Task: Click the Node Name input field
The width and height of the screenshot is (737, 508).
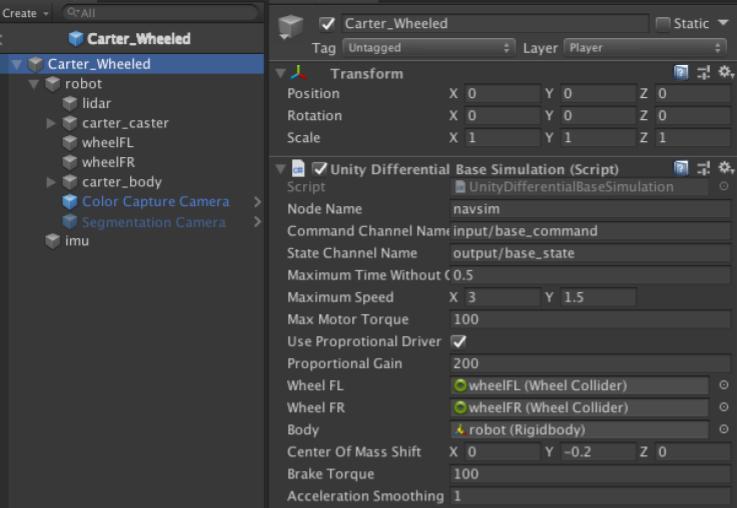Action: (590, 209)
